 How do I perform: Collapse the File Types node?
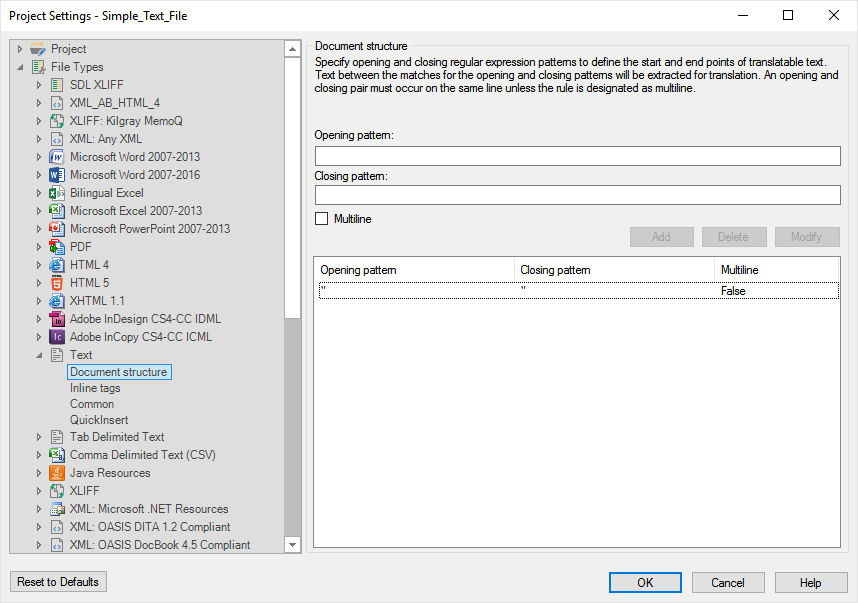point(20,67)
